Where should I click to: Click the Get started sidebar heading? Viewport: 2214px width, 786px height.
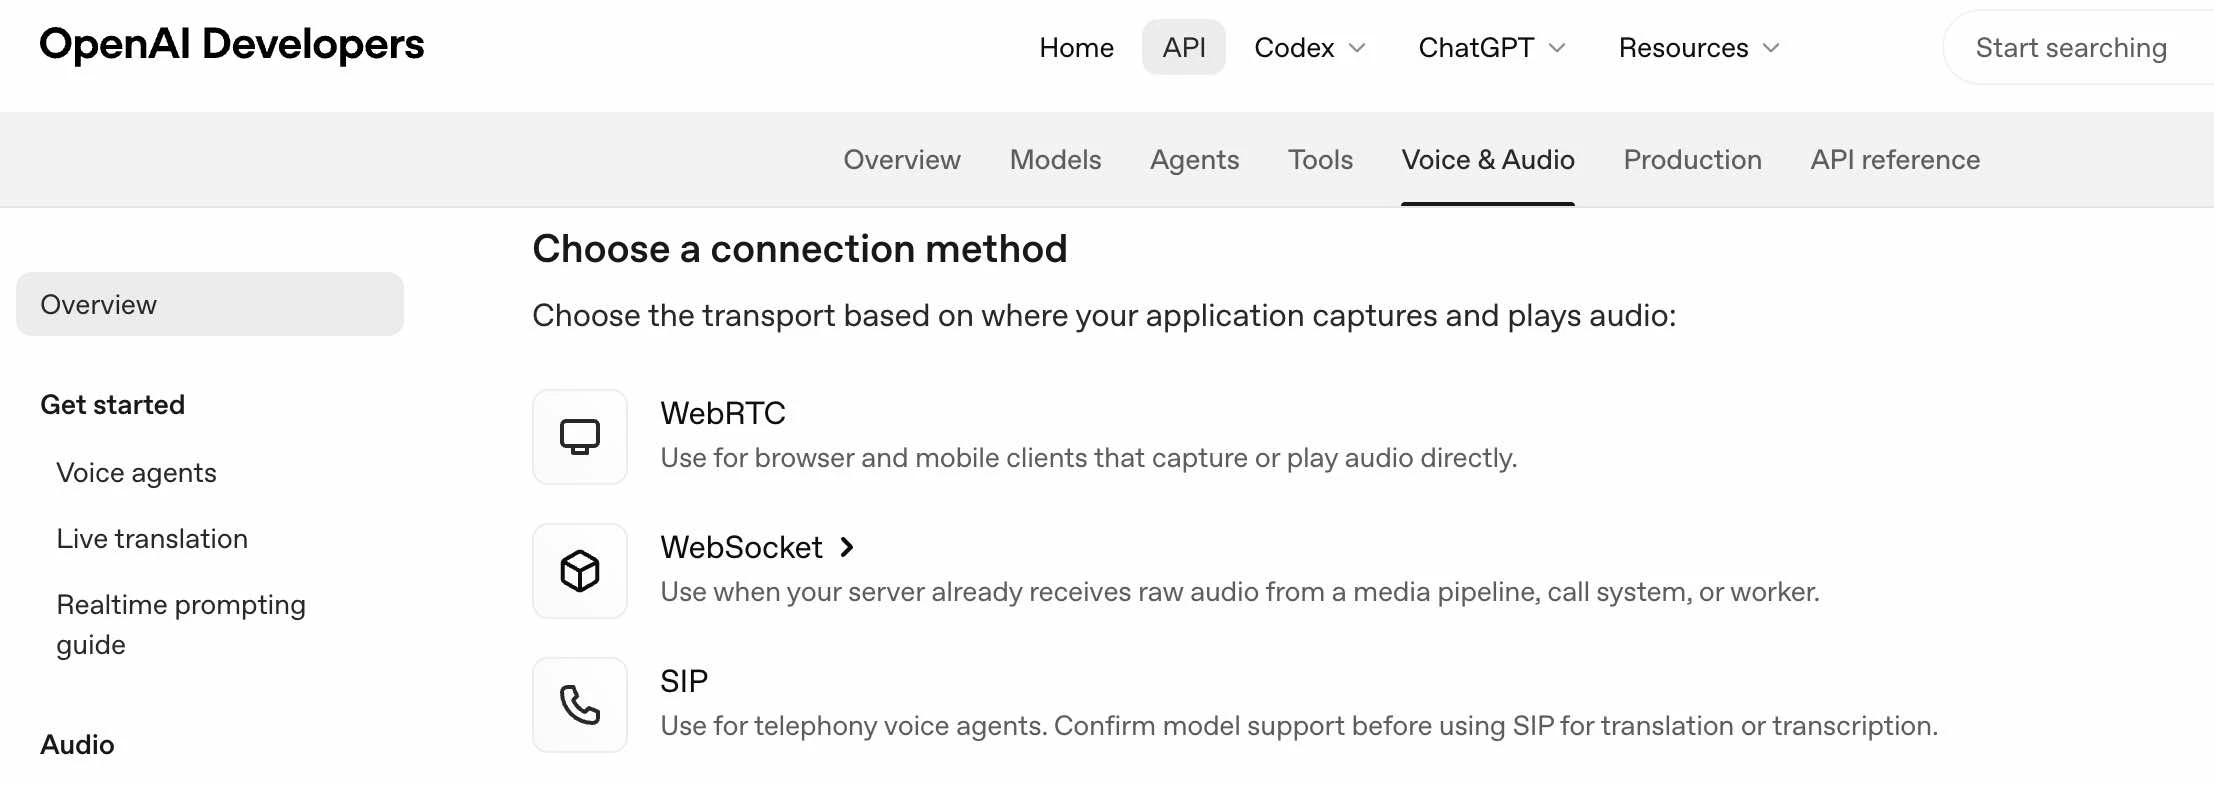[113, 404]
